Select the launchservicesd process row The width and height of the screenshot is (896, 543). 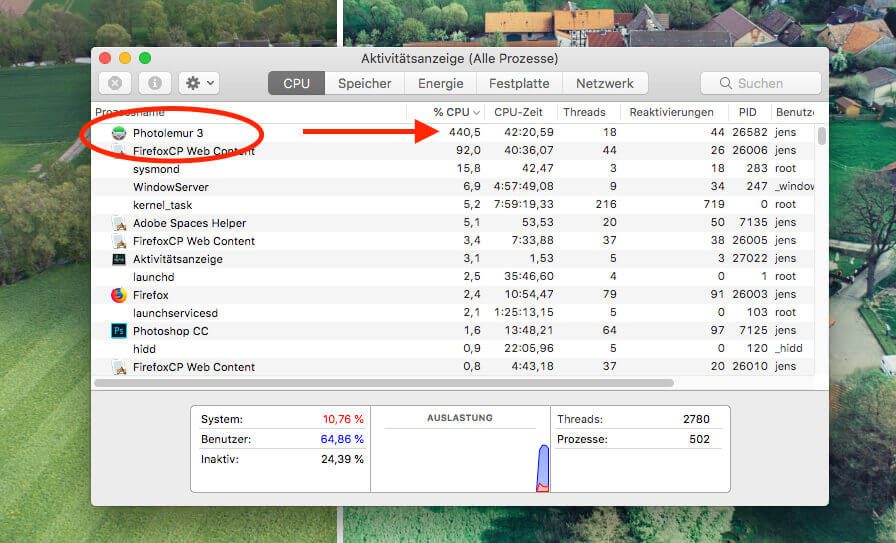[454, 313]
